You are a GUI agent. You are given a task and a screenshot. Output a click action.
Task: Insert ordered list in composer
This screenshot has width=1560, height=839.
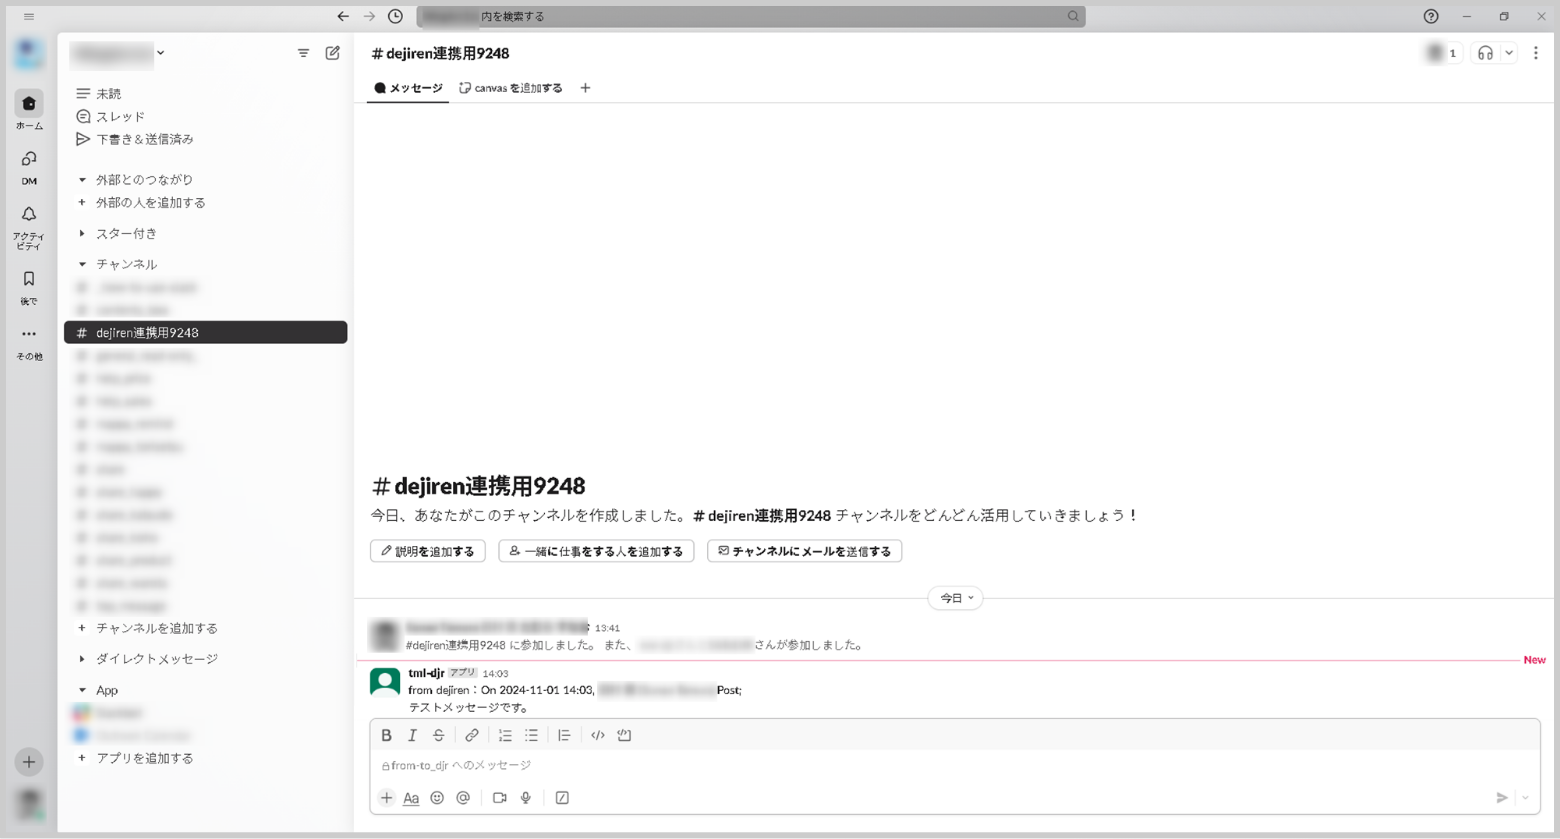505,735
